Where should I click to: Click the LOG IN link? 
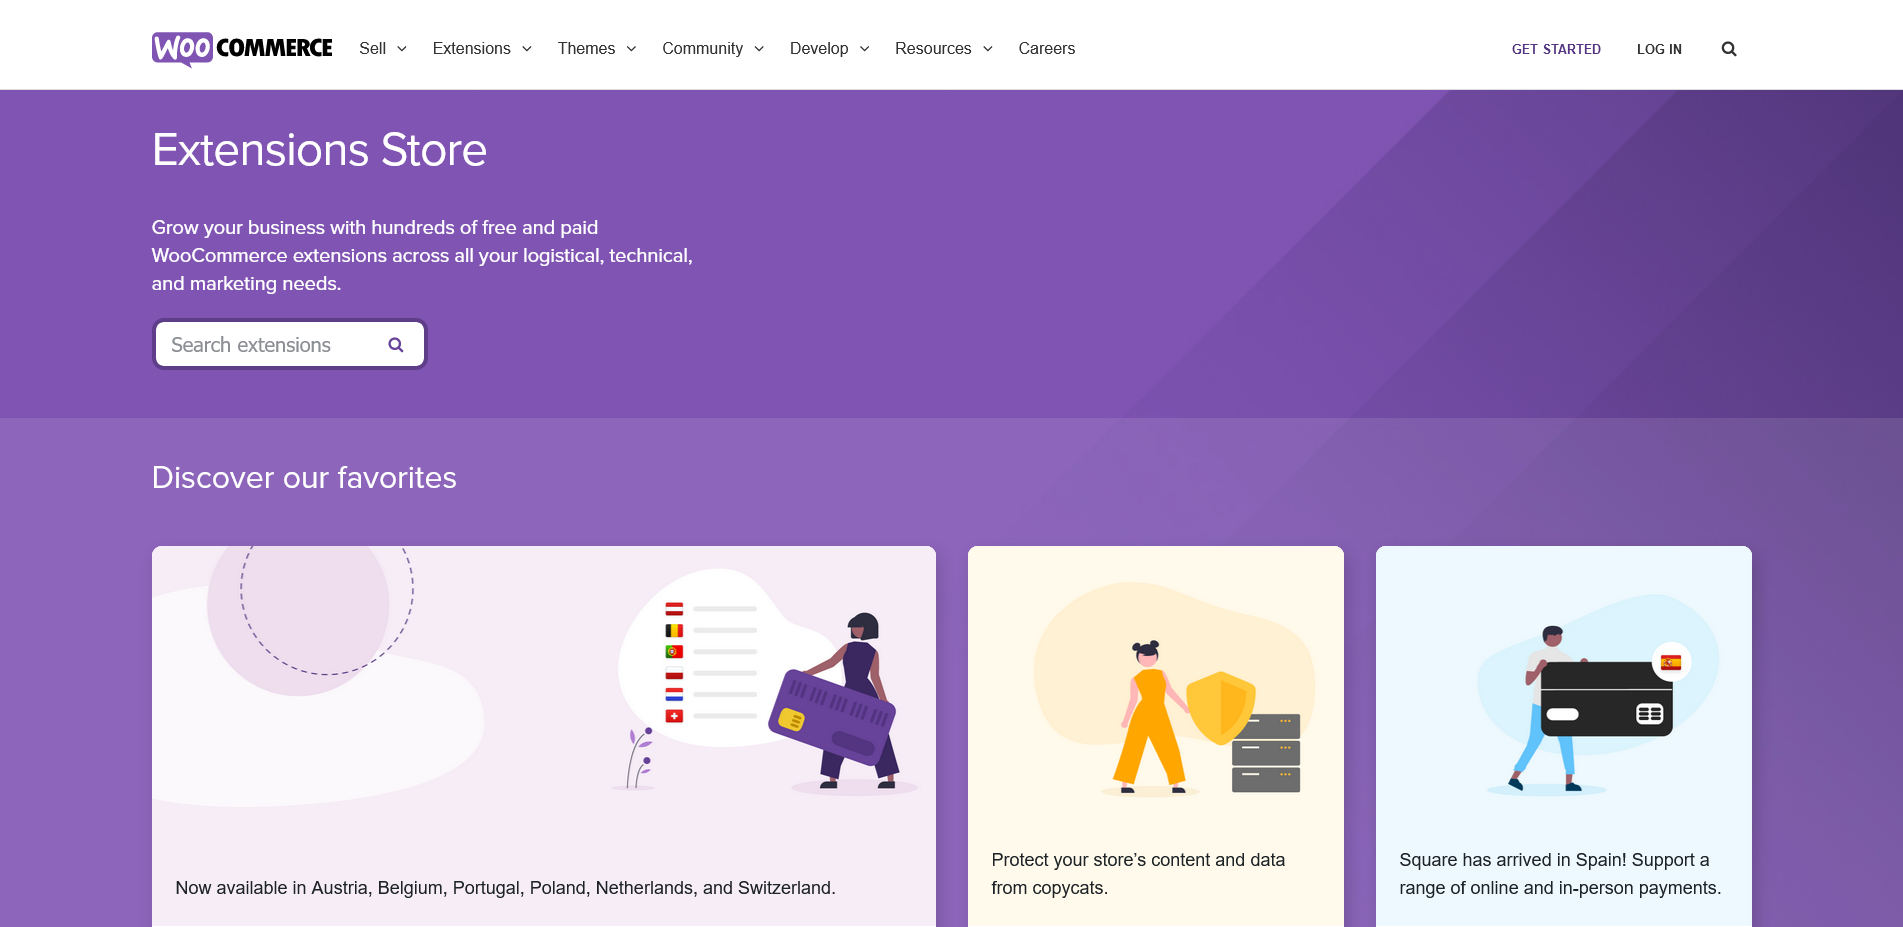[x=1659, y=49]
